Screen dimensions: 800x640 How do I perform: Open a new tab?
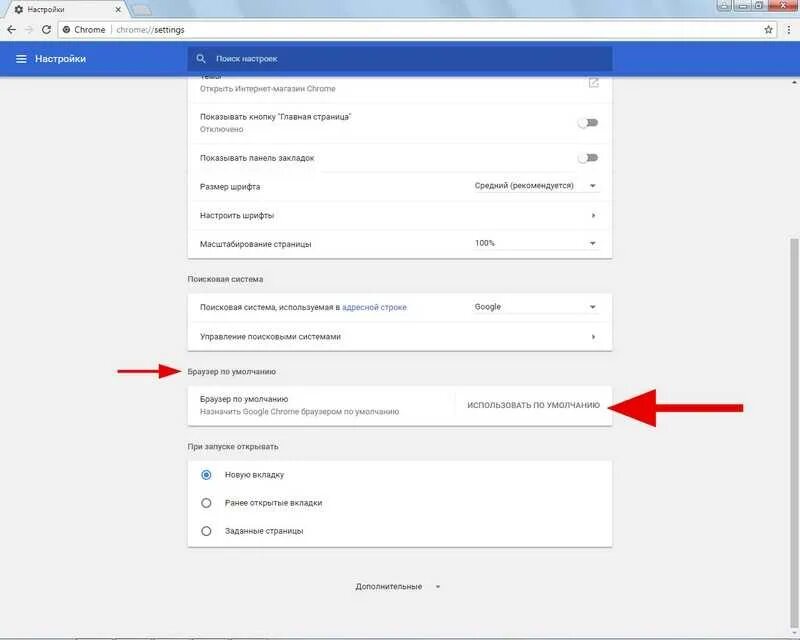(x=141, y=10)
